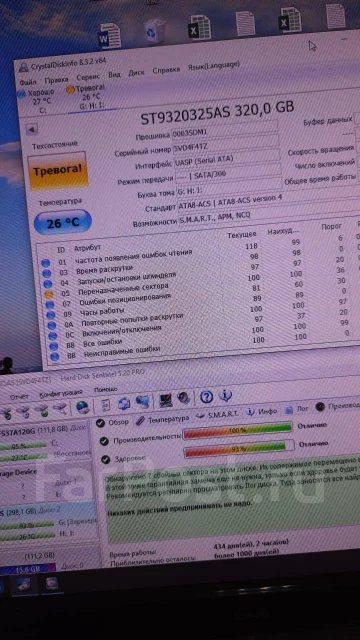The width and height of the screenshot is (360, 640).
Task: Click the orange status circle beside Тревога
Action: click(71, 90)
